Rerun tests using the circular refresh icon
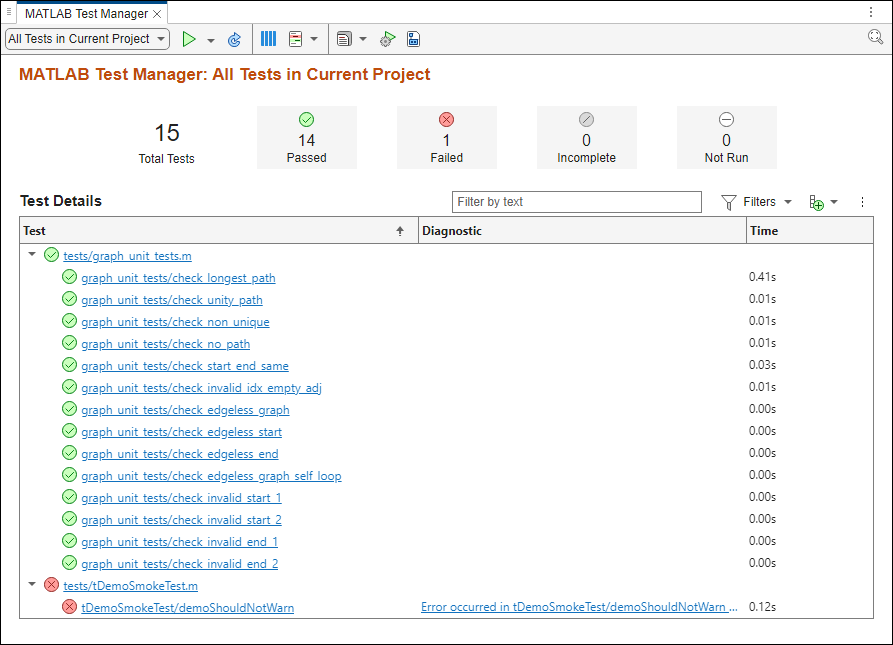This screenshot has height=645, width=893. coord(234,39)
